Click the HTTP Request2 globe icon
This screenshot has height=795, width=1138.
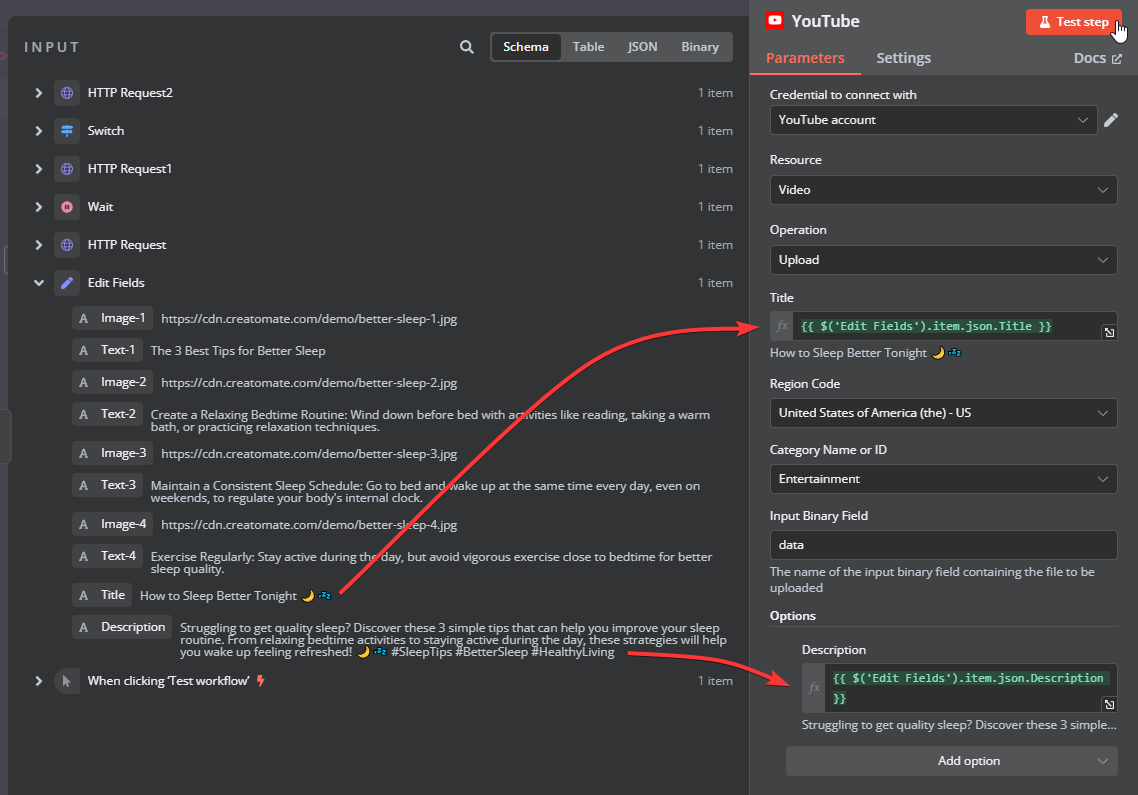pyautogui.click(x=67, y=93)
